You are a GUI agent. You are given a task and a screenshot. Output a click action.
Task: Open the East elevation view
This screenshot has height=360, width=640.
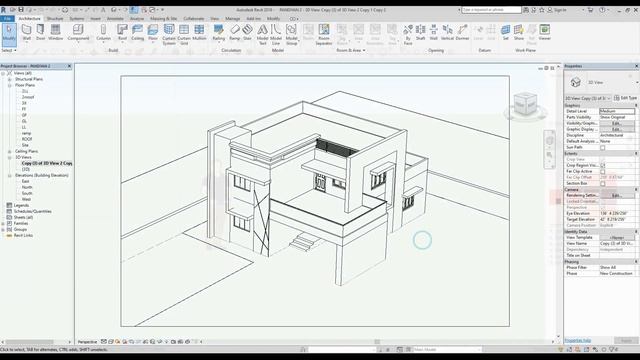tap(26, 181)
